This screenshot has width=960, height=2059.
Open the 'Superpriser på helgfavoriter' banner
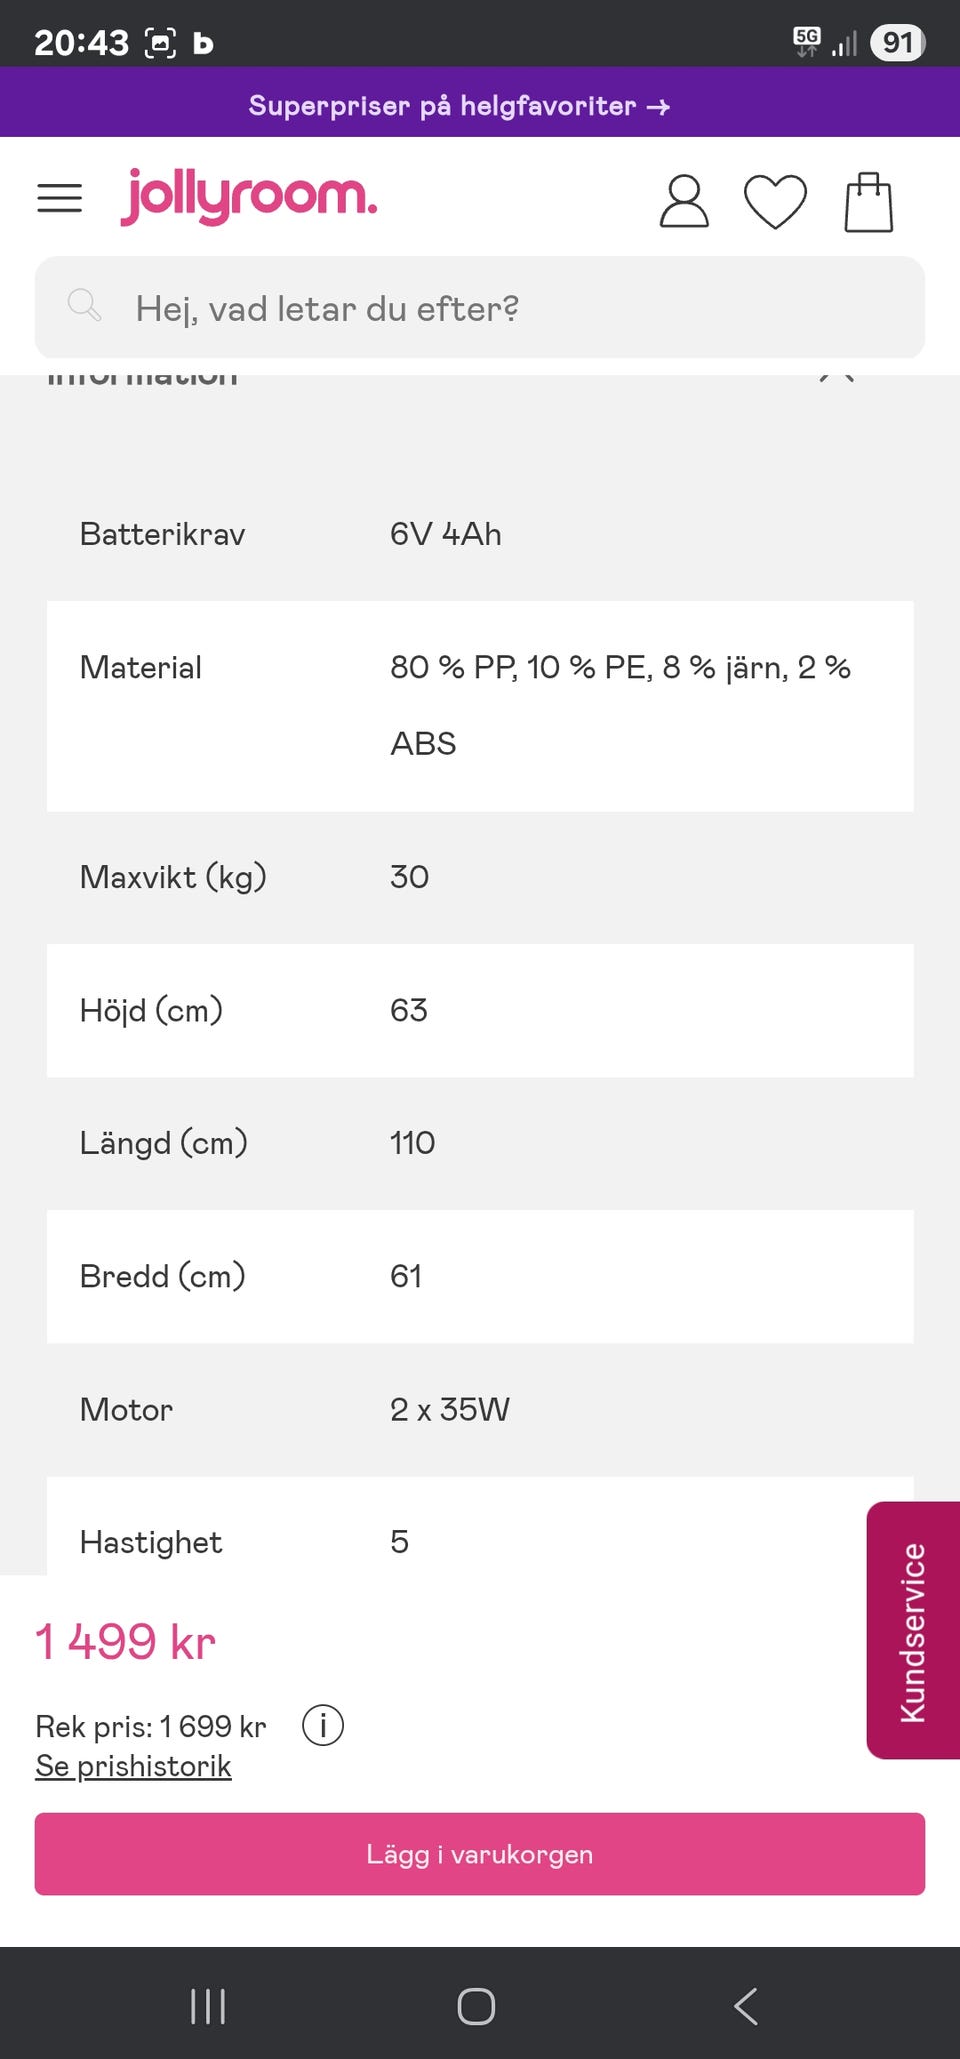tap(460, 105)
